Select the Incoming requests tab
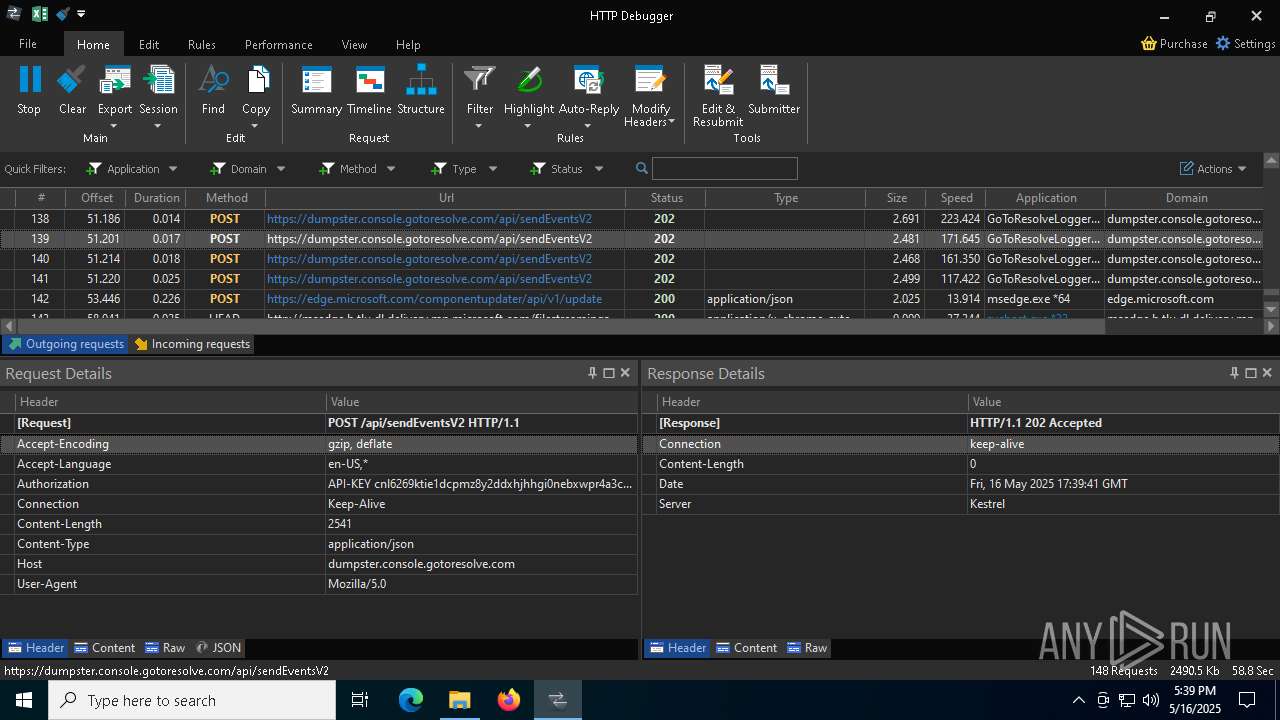Image resolution: width=1280 pixels, height=720 pixels. [192, 344]
